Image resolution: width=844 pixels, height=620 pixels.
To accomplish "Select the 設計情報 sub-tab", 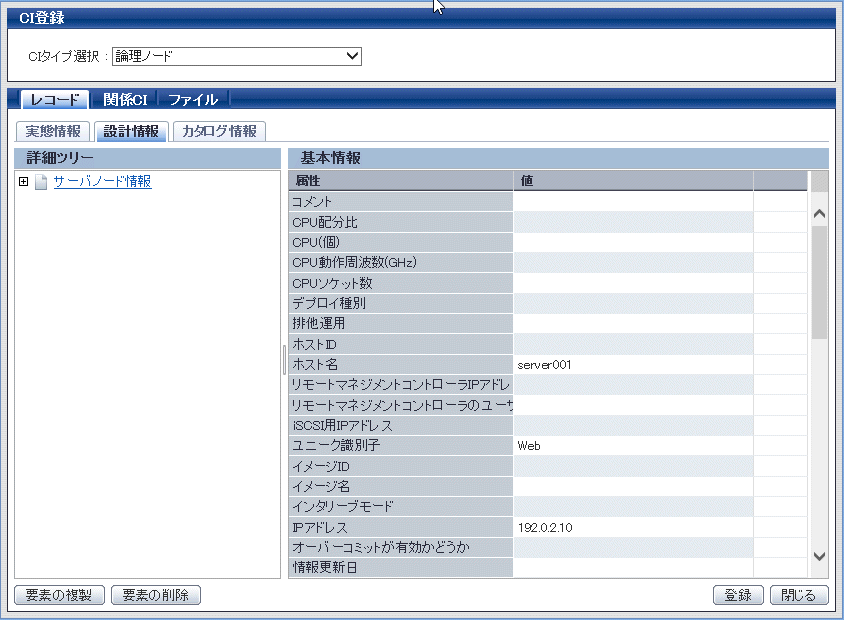I will 131,131.
